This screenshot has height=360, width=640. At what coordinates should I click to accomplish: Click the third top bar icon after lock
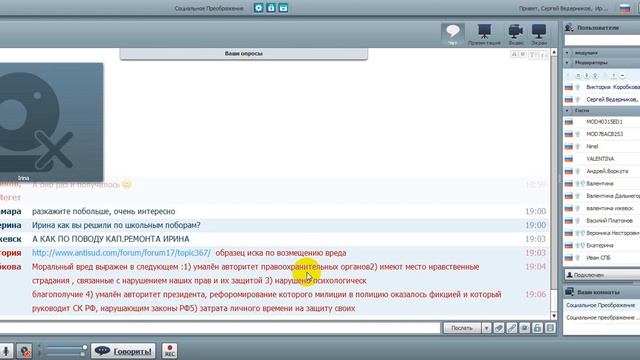click(283, 8)
